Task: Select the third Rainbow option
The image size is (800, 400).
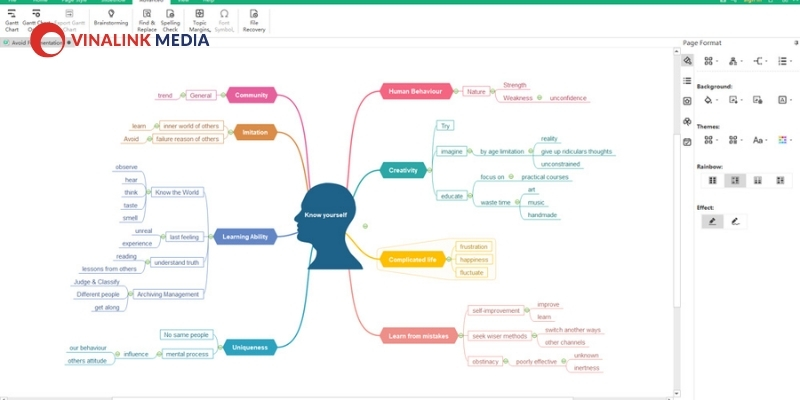Action: coord(758,180)
